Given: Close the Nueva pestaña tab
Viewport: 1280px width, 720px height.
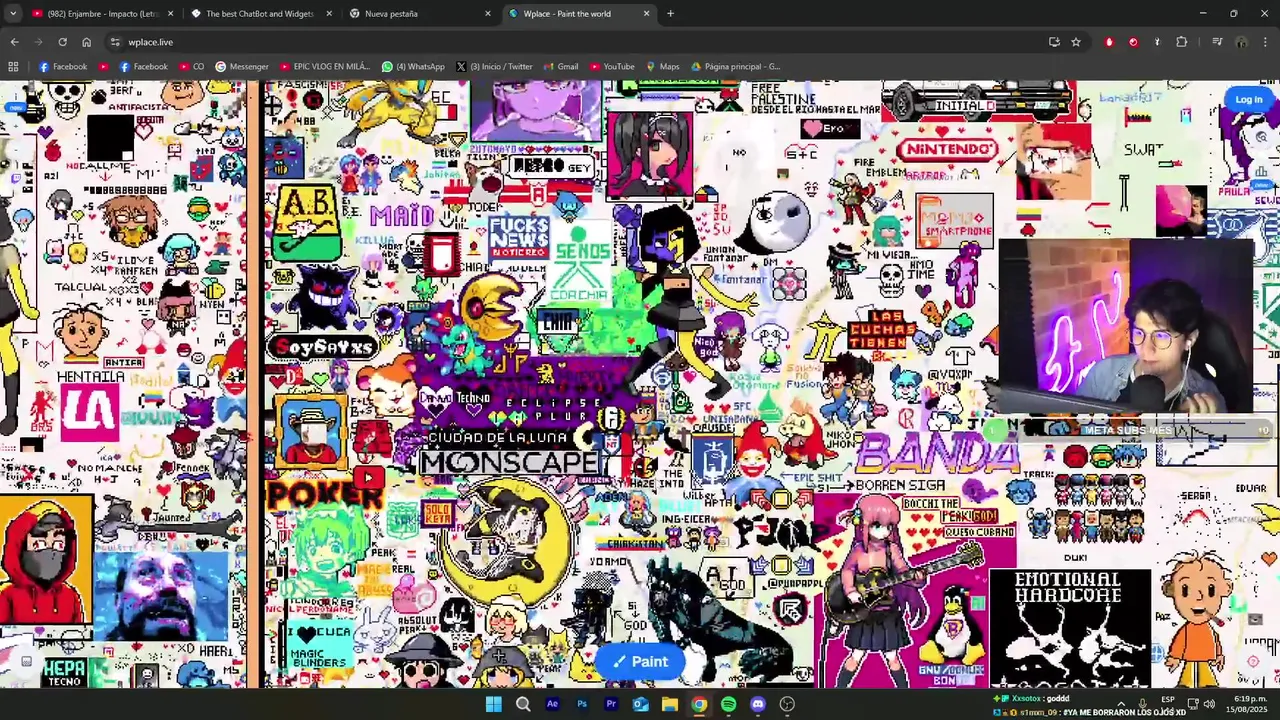Looking at the screenshot, I should 488,14.
